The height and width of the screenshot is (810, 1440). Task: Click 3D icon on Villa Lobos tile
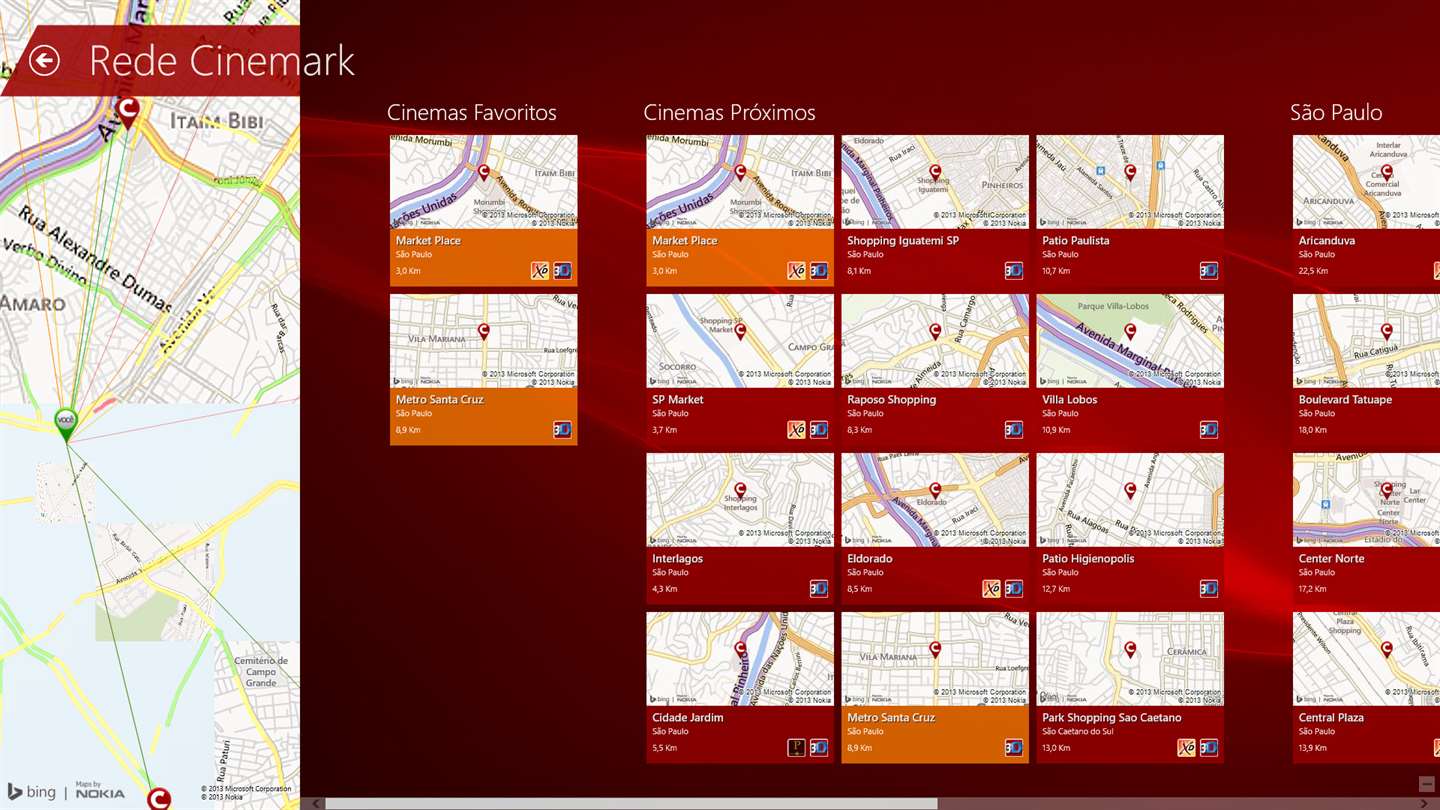click(x=1209, y=430)
